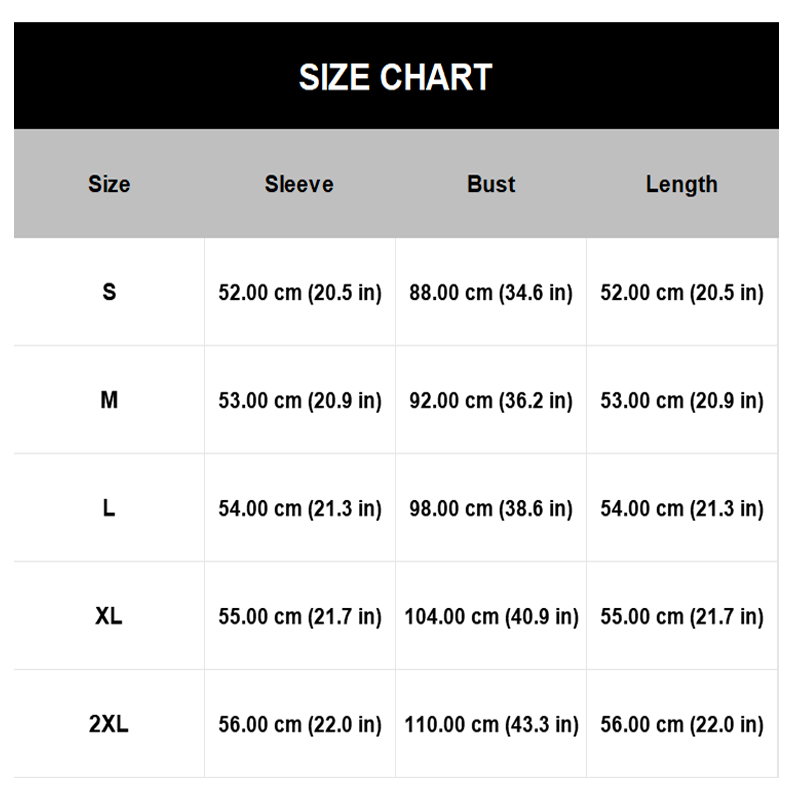
Task: Choose the XL size row label
Action: click(x=109, y=616)
